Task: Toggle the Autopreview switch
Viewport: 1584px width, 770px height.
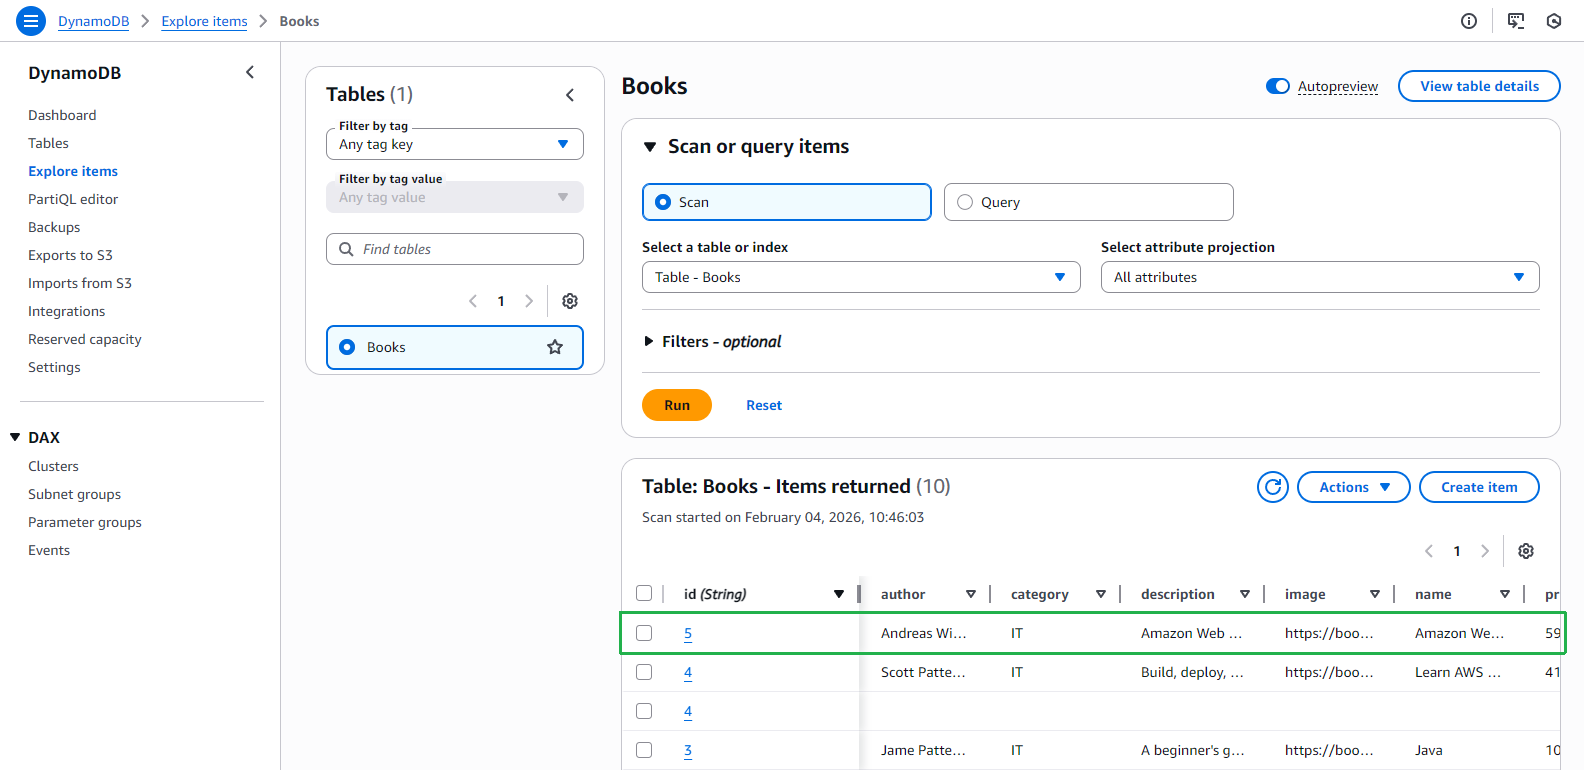Action: [x=1277, y=86]
